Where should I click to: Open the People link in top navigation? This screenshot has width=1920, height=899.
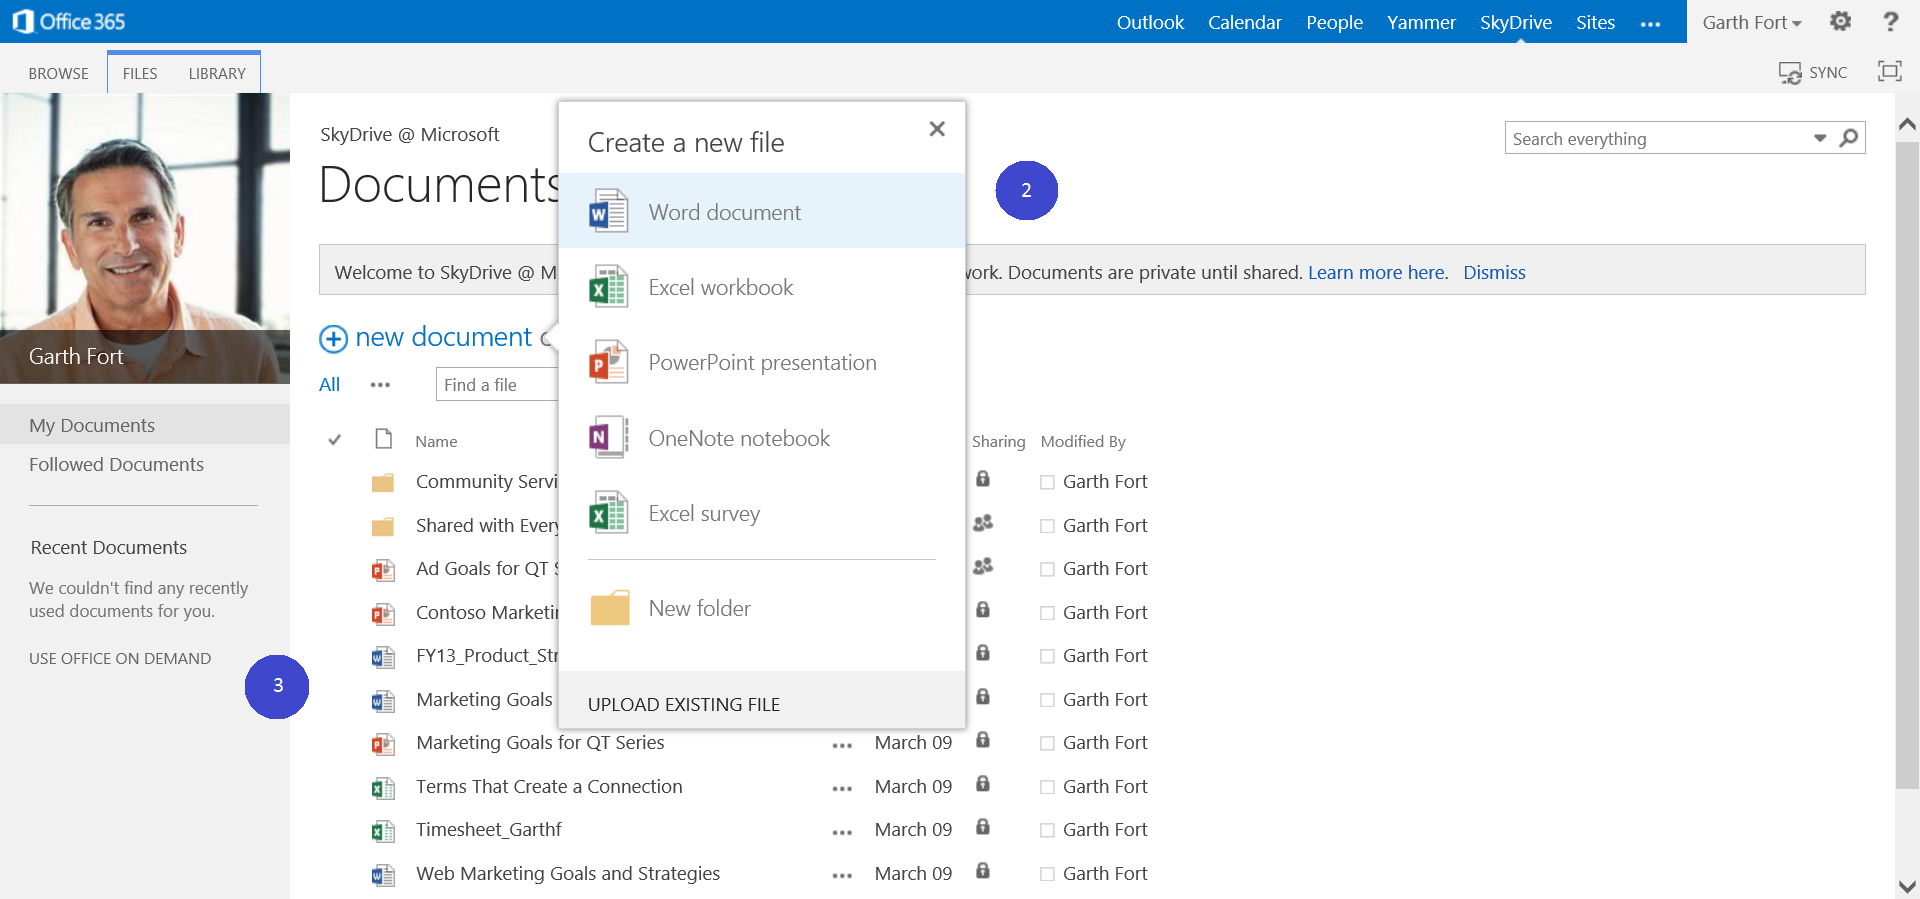pos(1334,22)
